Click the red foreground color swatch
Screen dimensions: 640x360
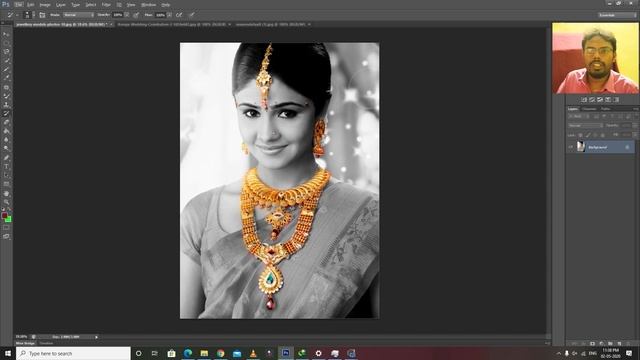pyautogui.click(x=4, y=216)
